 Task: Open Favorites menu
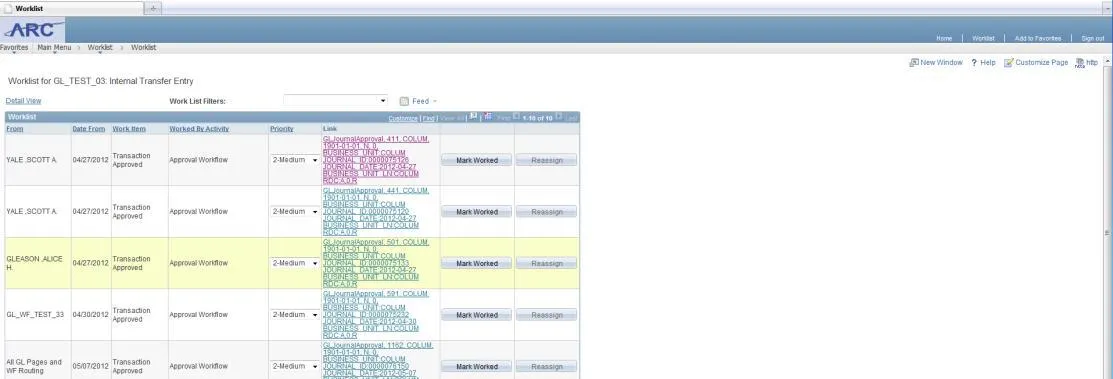point(13,48)
